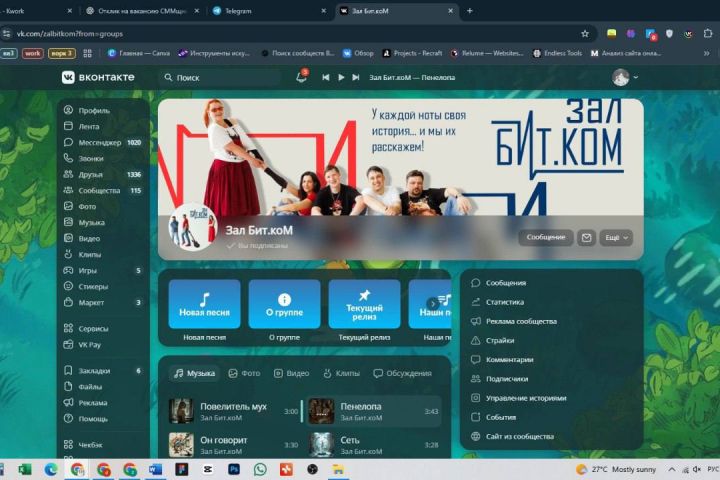Screen dimensions: 720x480
Task: Play the track Повелитель мух
Action: (234, 411)
